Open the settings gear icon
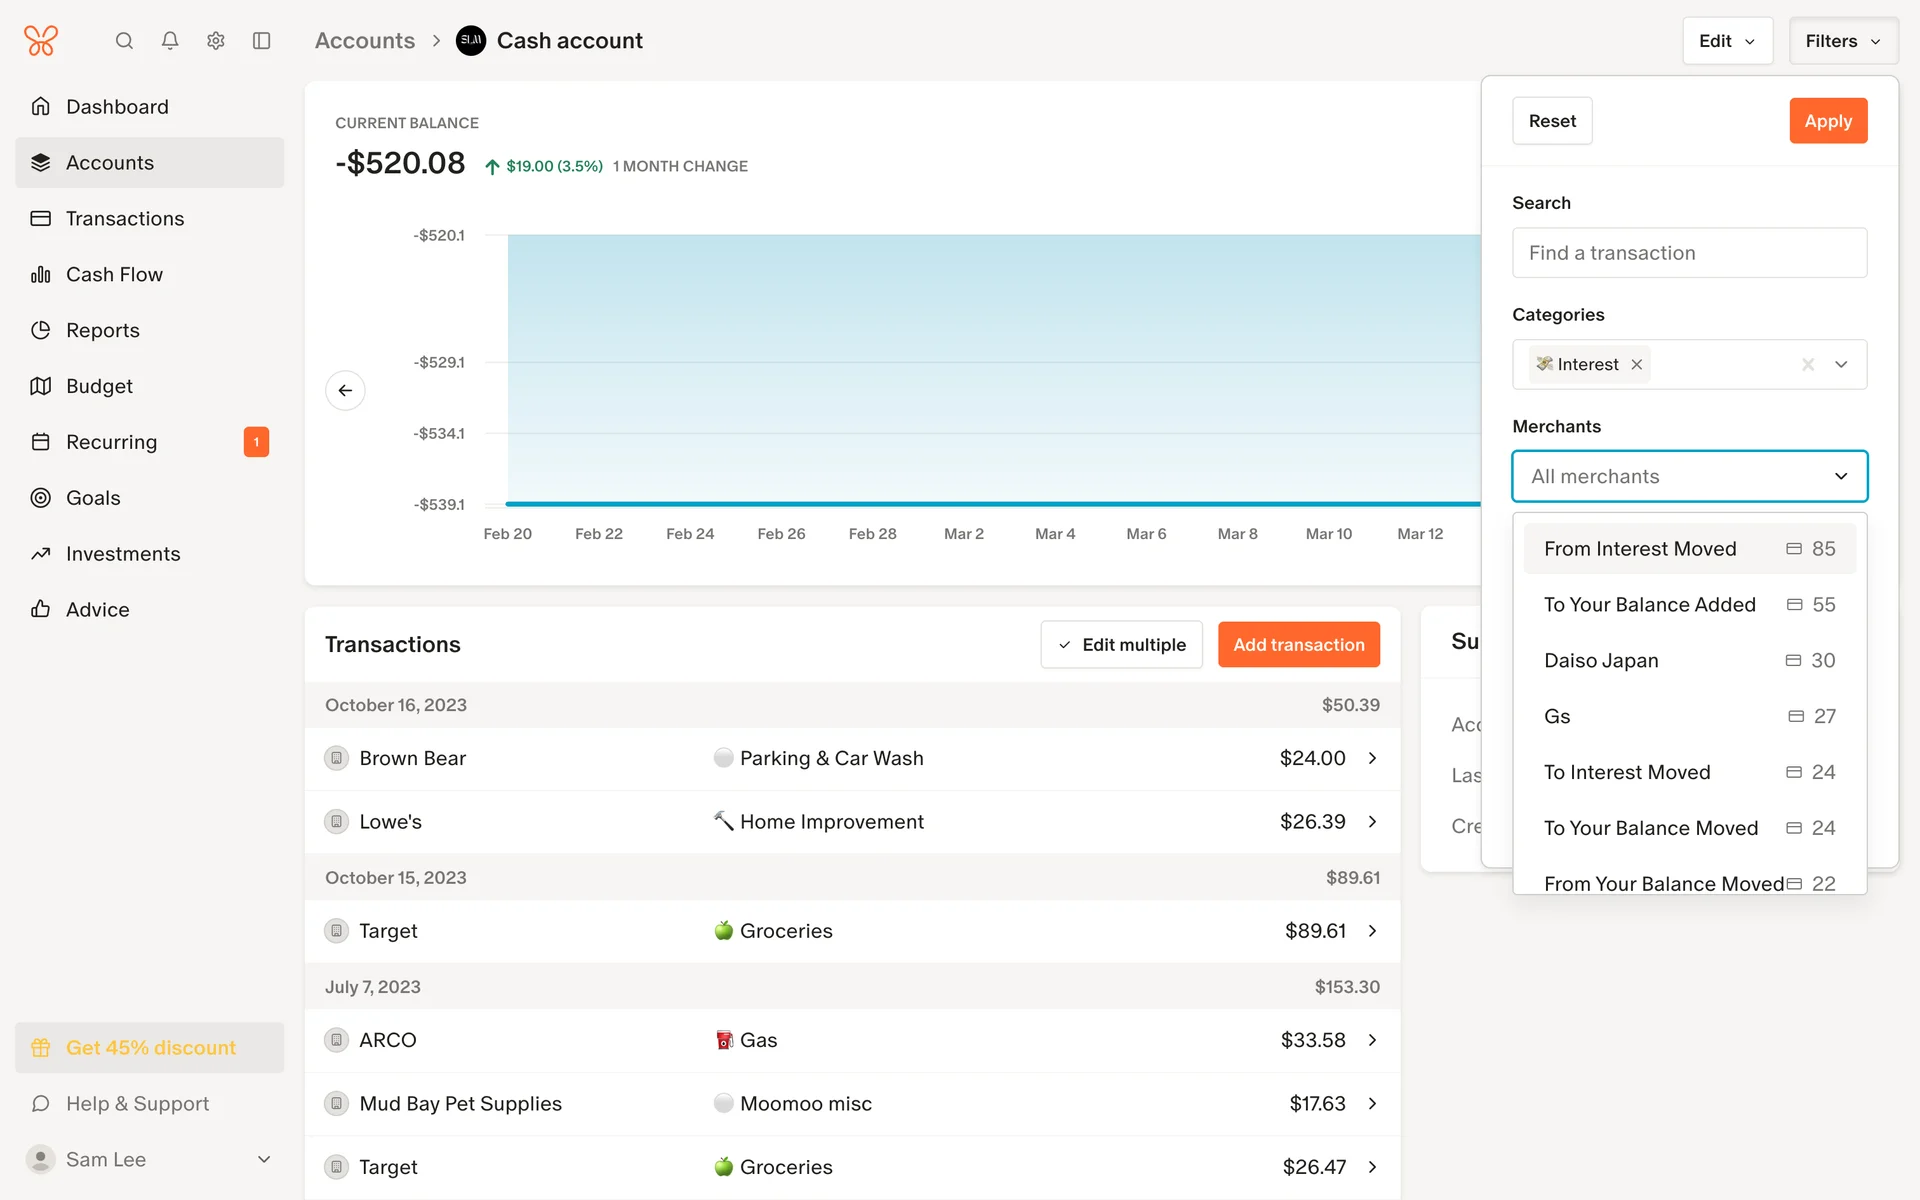1920x1200 pixels. pyautogui.click(x=216, y=41)
